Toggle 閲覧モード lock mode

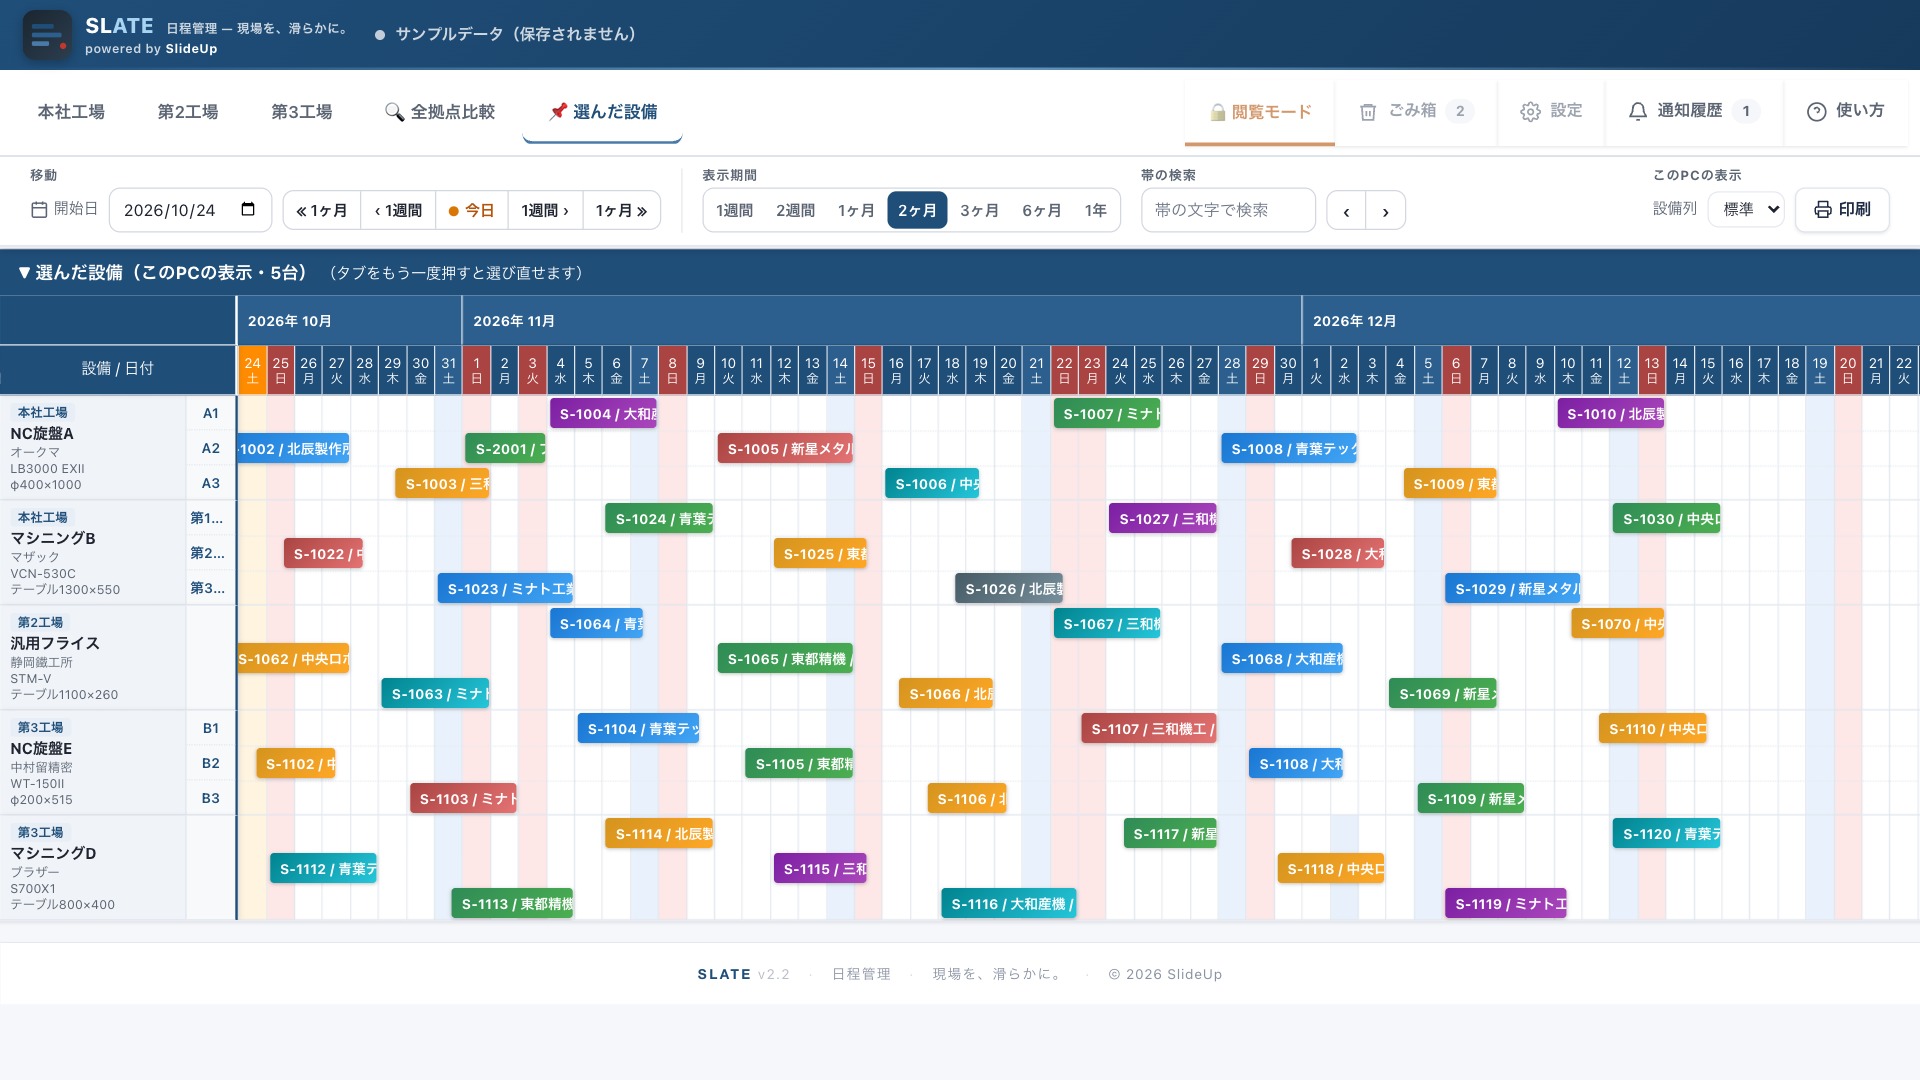1260,112
